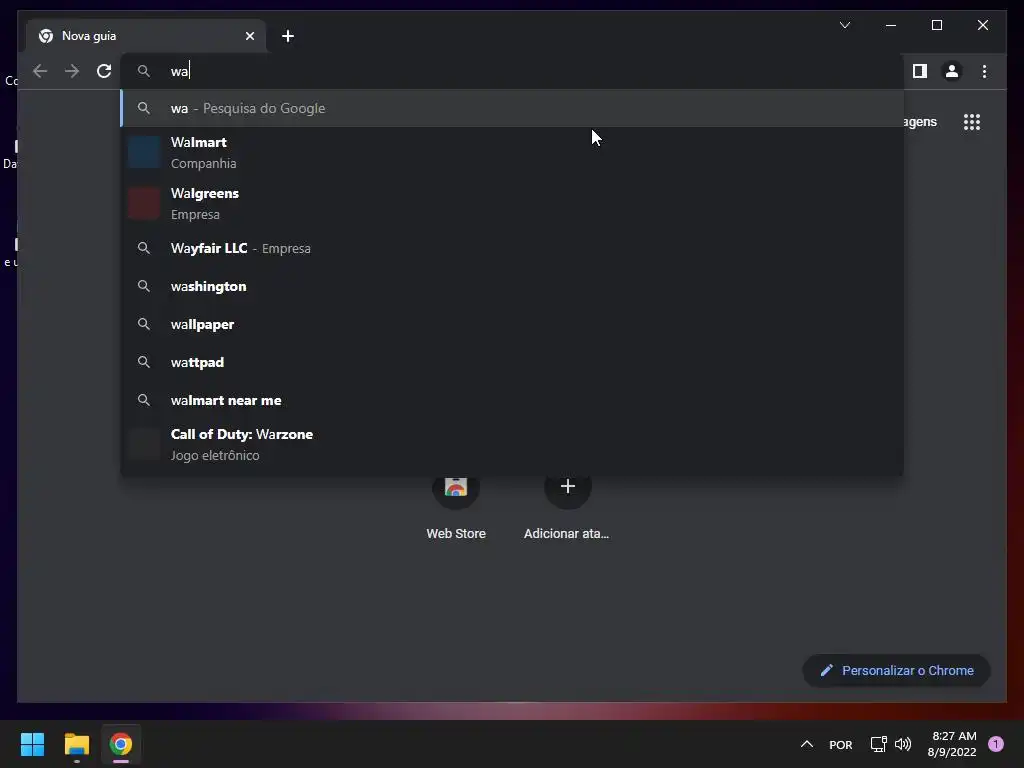
Task: Click the Chrome taskbar icon
Action: (121, 744)
